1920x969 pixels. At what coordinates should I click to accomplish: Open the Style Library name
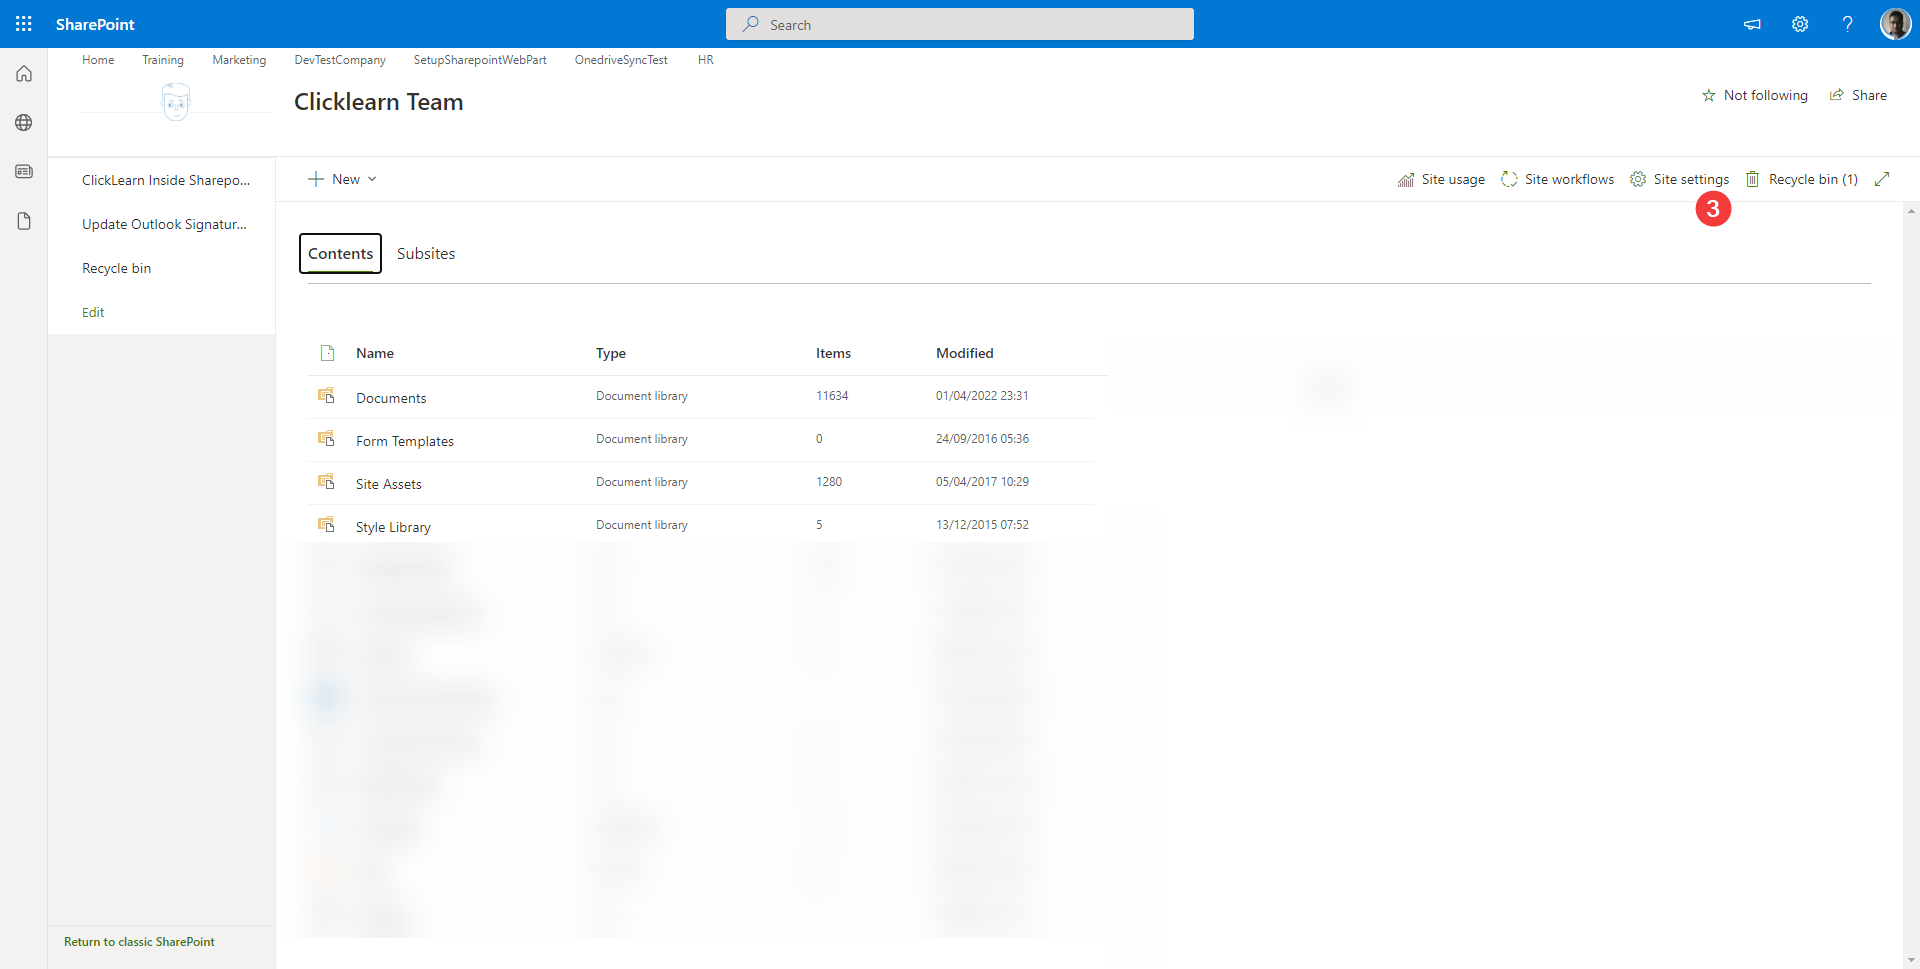click(393, 527)
